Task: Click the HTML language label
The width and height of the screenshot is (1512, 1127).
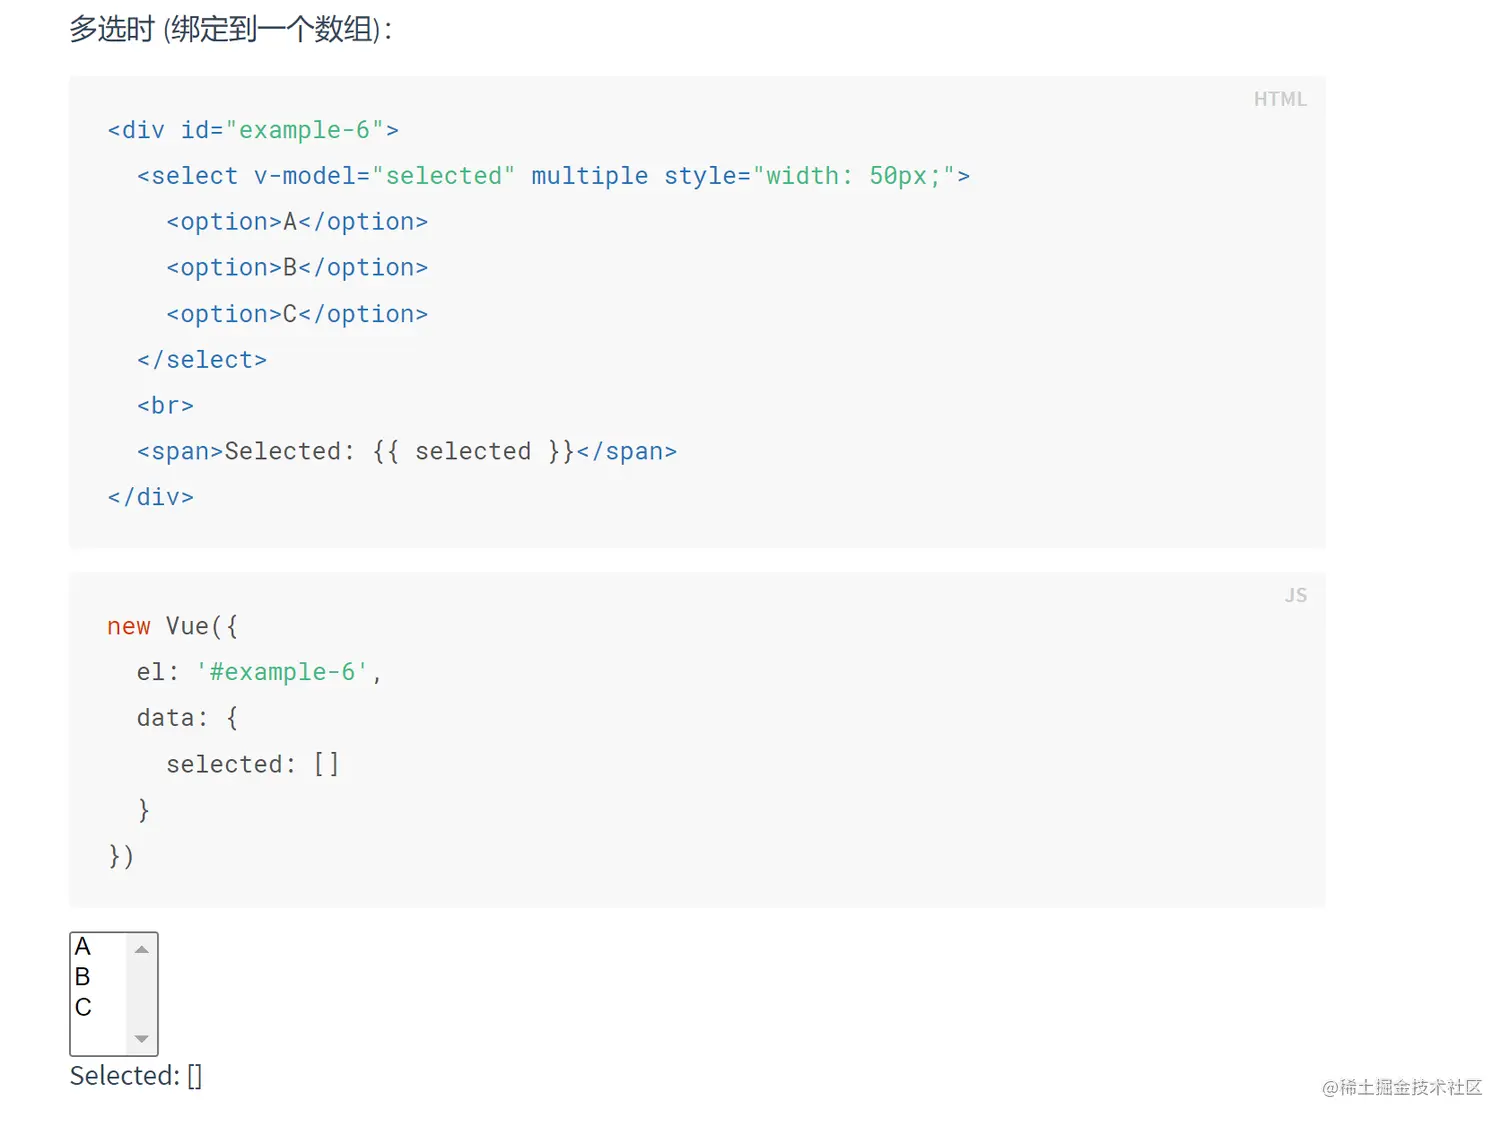Action: tap(1280, 99)
